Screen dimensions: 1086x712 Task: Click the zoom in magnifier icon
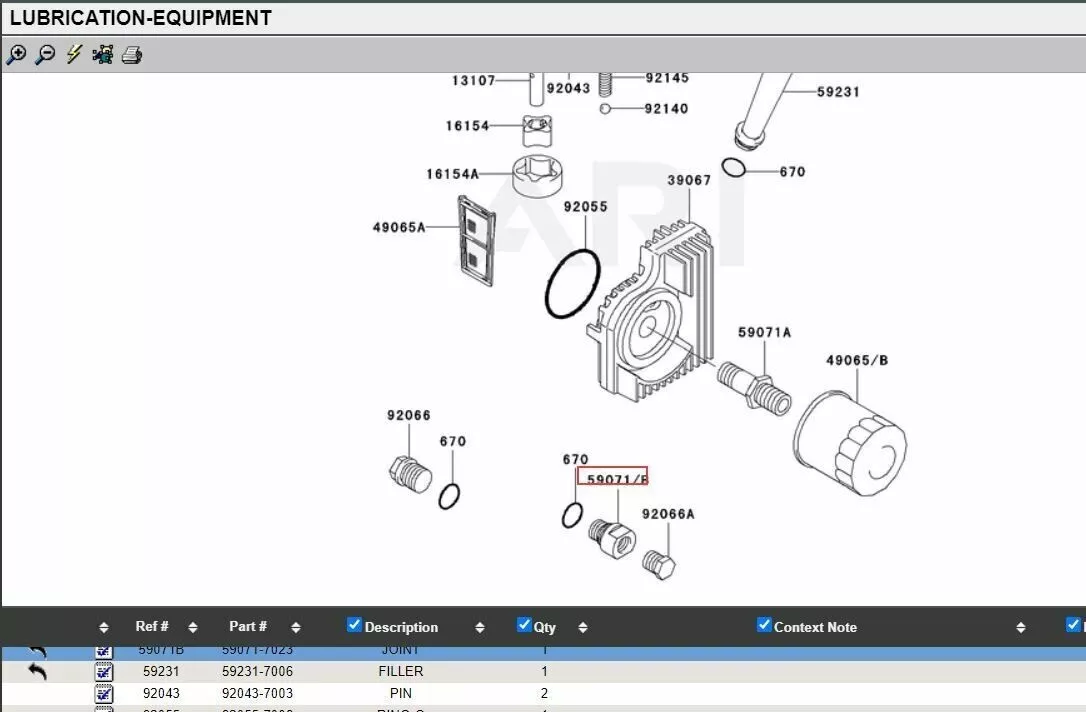click(16, 55)
